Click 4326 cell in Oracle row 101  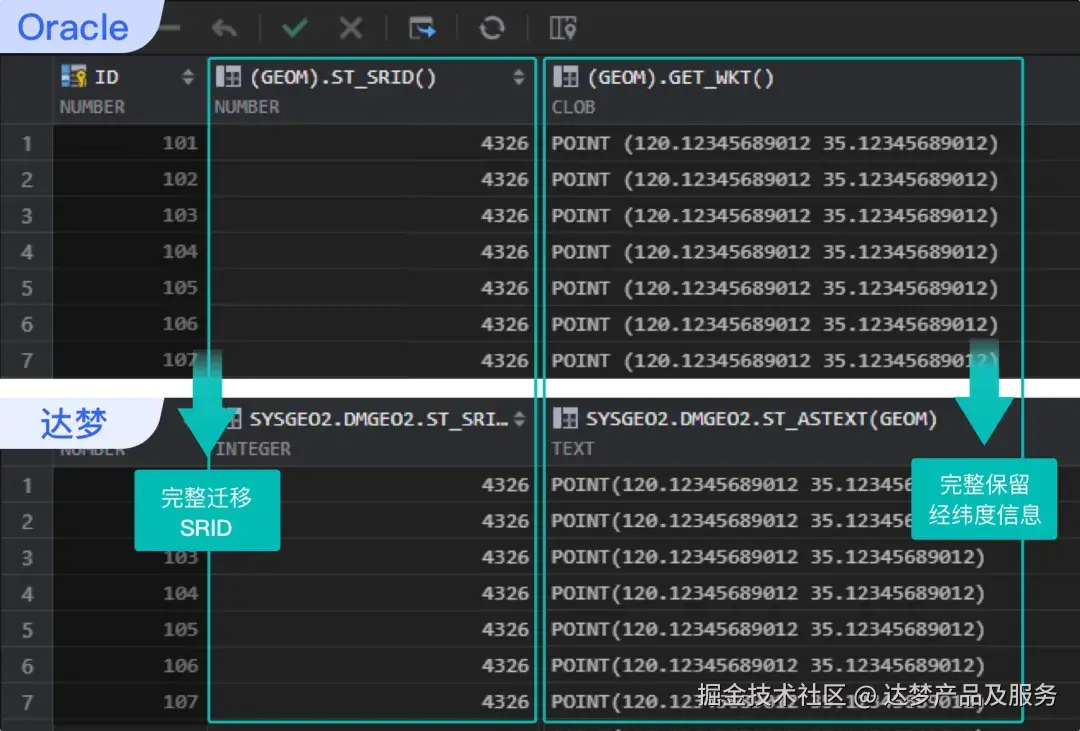point(373,143)
